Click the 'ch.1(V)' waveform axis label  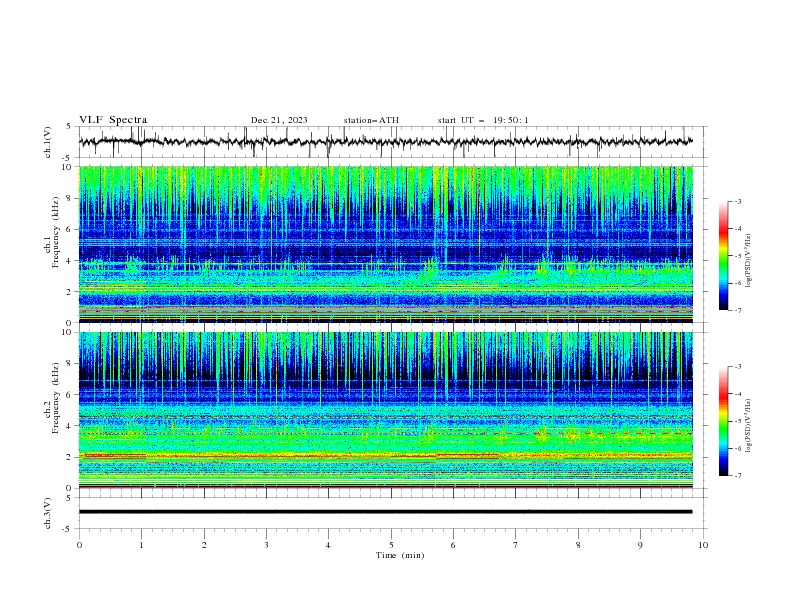[48, 142]
